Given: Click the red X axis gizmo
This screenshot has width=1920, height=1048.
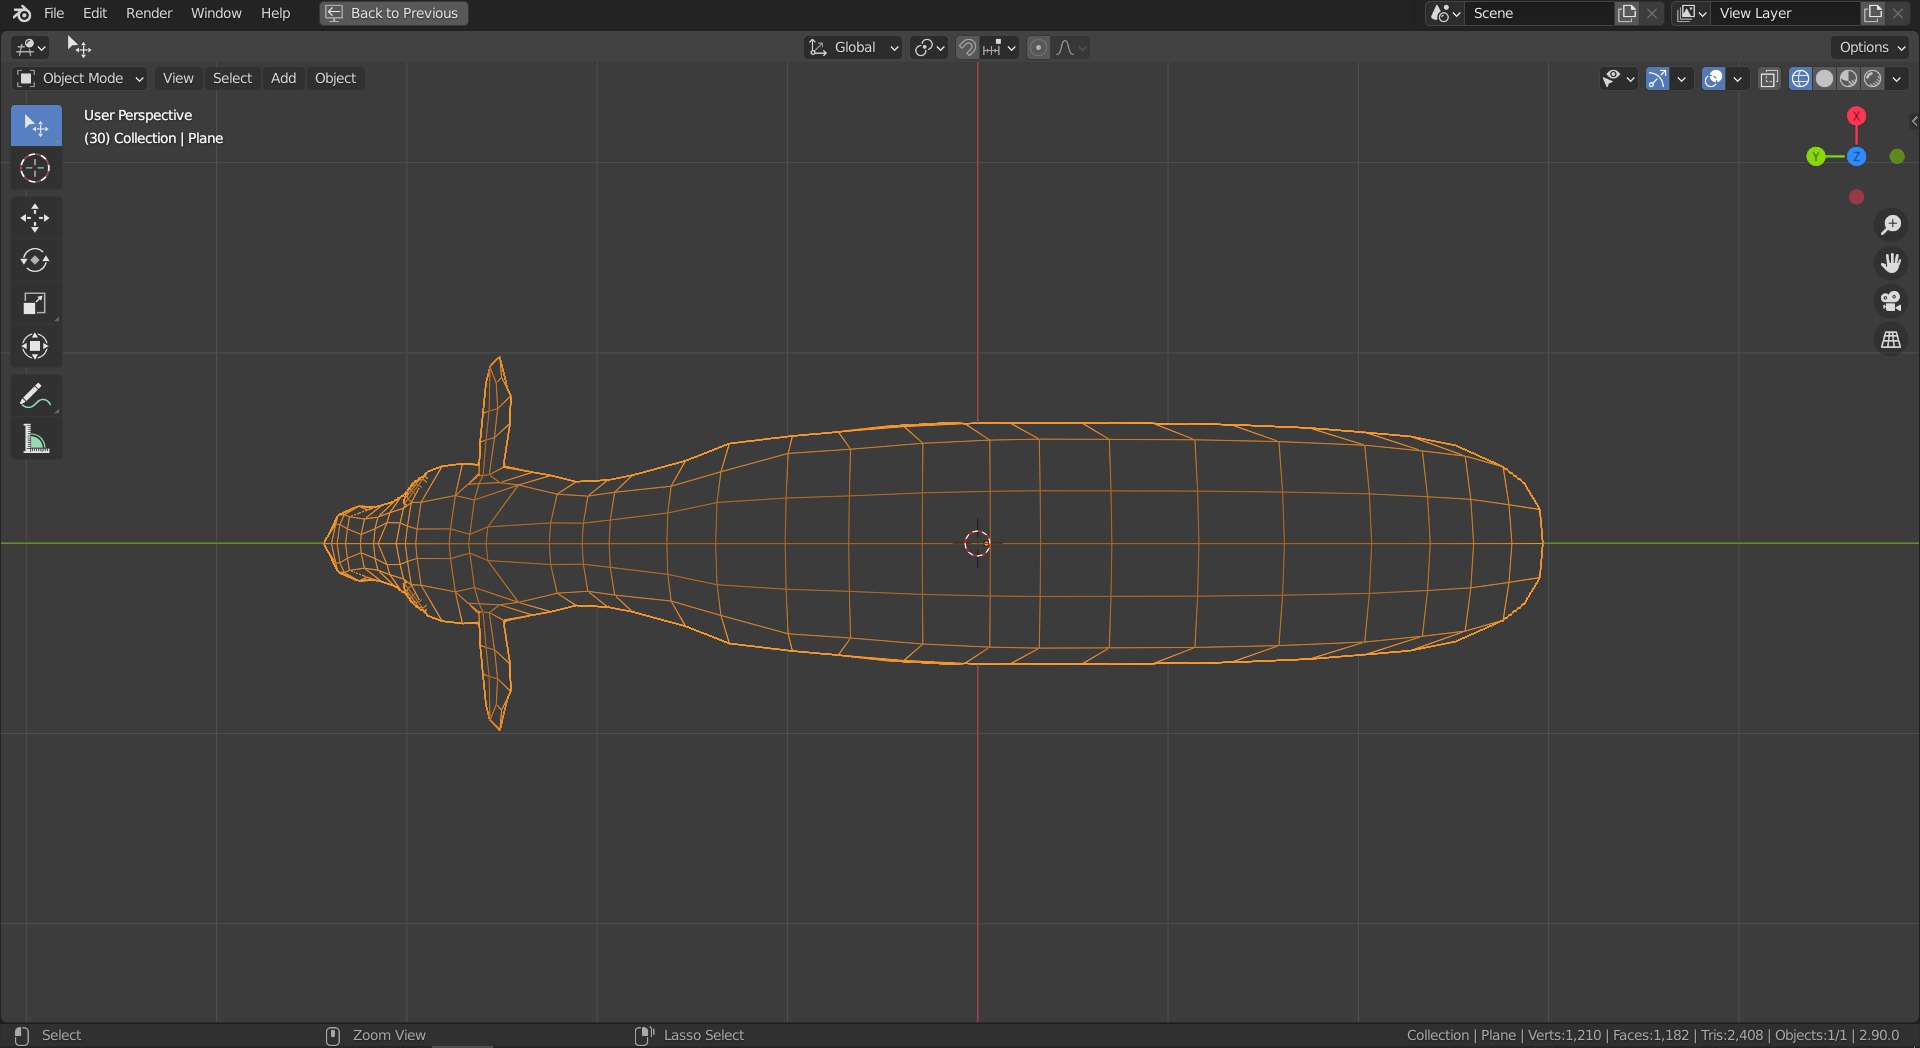Looking at the screenshot, I should (1856, 116).
